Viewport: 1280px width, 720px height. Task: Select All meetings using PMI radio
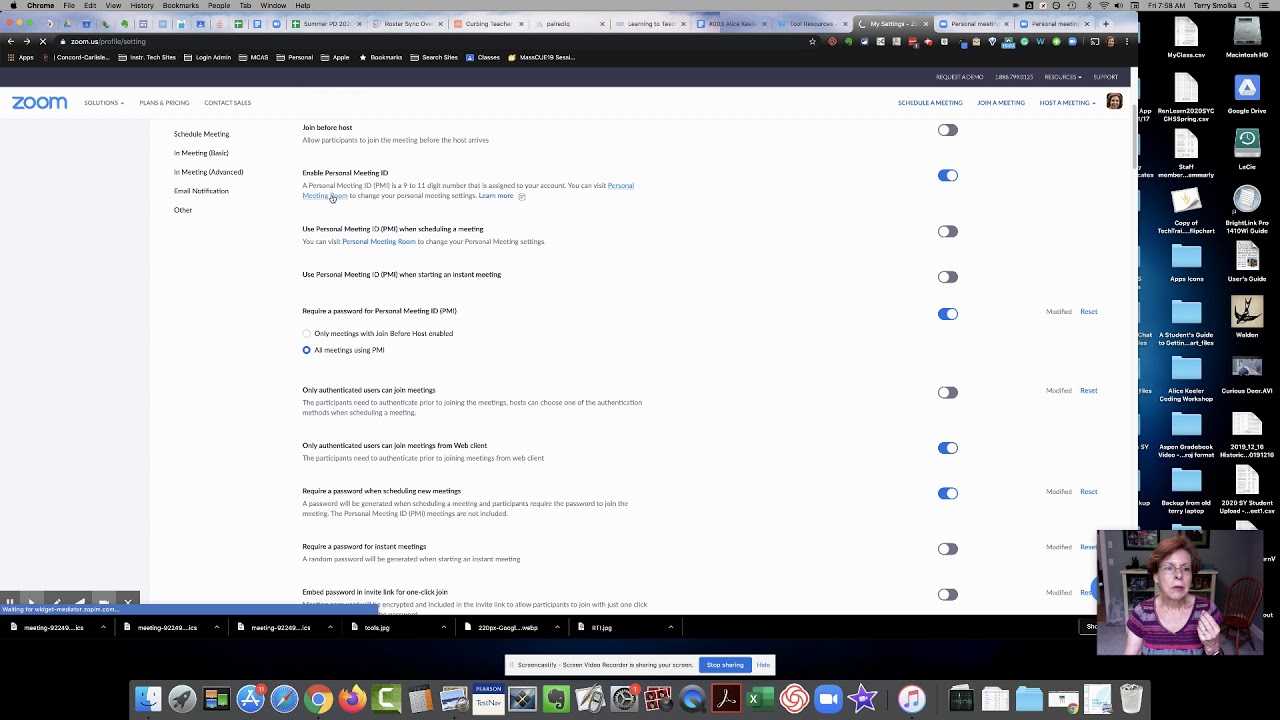pos(306,350)
